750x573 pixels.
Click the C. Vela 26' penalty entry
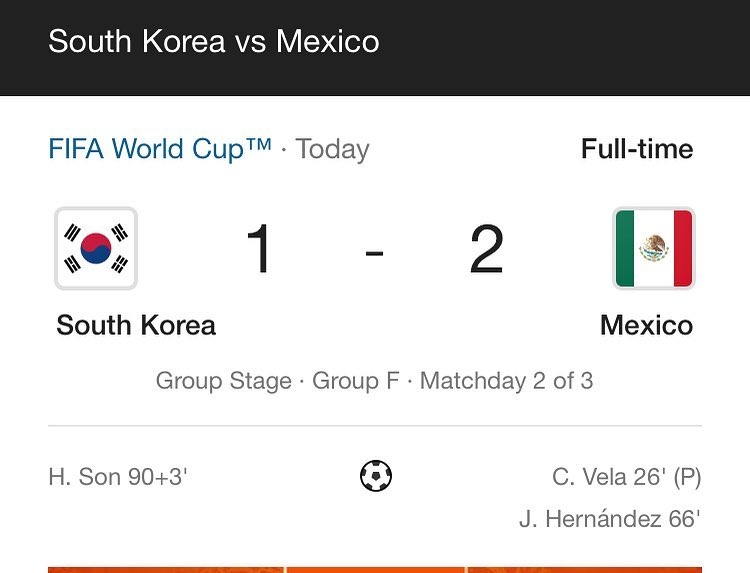tap(627, 477)
